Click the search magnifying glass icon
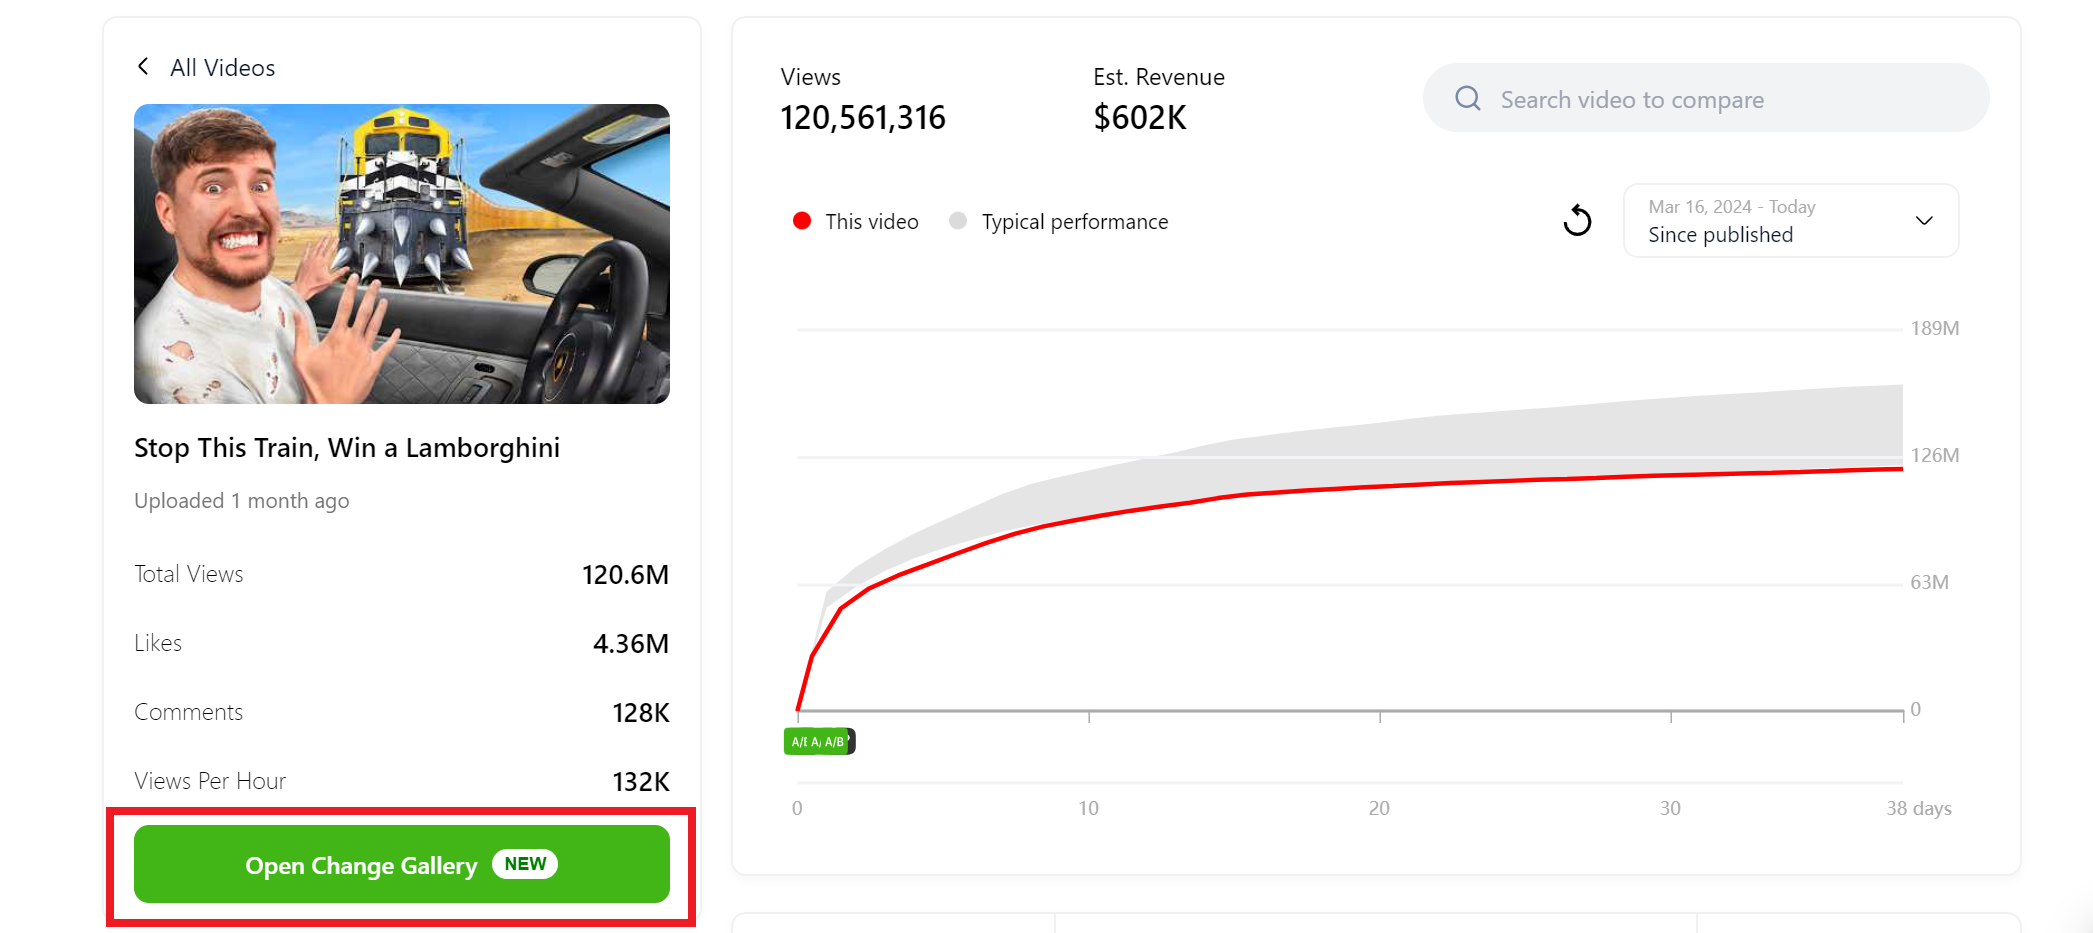The height and width of the screenshot is (933, 2093). coord(1466,98)
